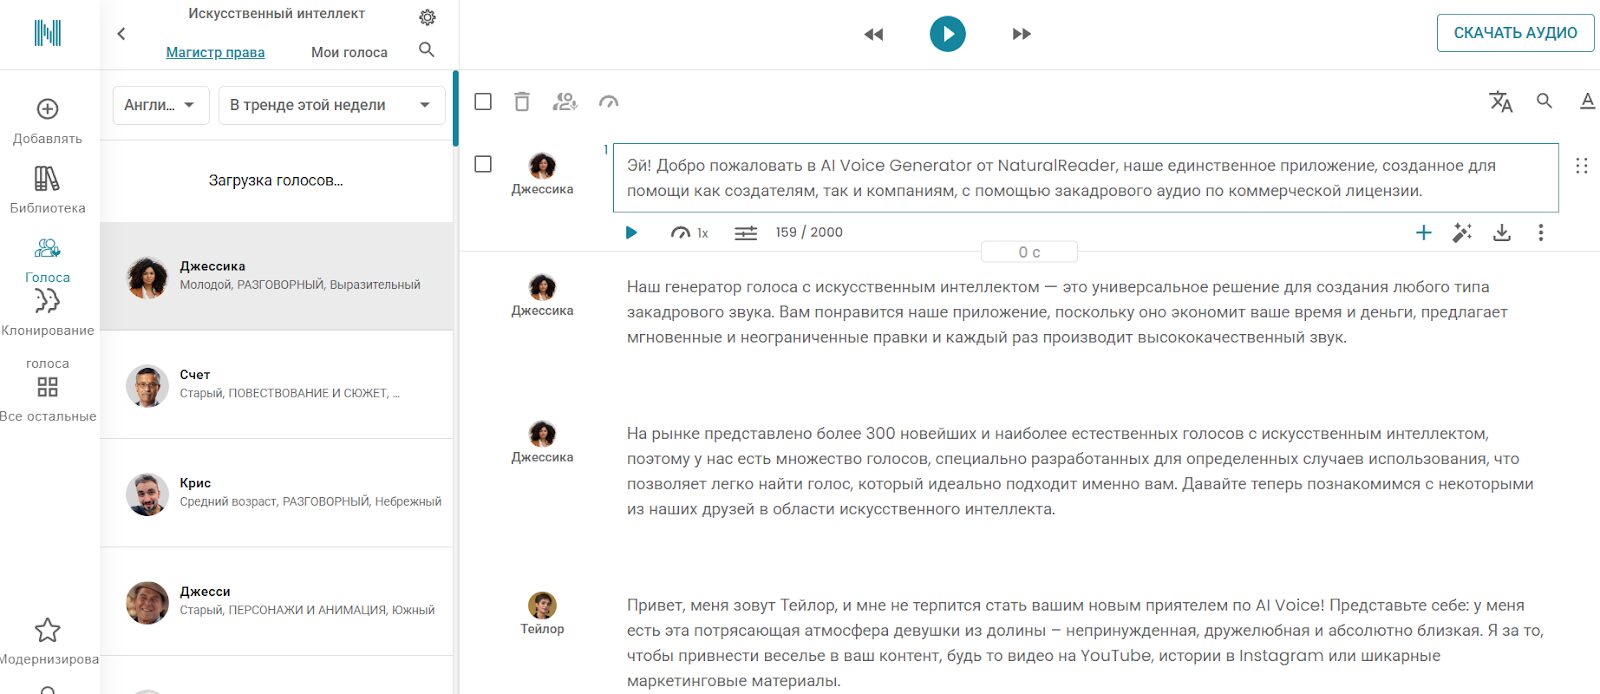
Task: Click Джессика avatar on first paragraph
Action: [542, 166]
